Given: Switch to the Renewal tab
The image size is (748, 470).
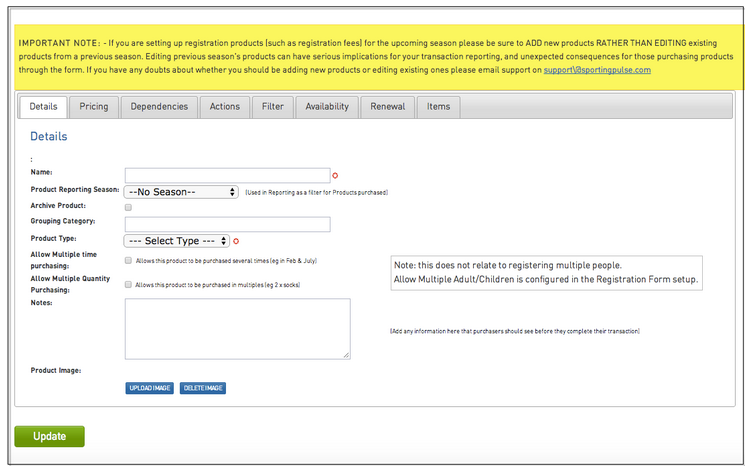Looking at the screenshot, I should click(387, 106).
